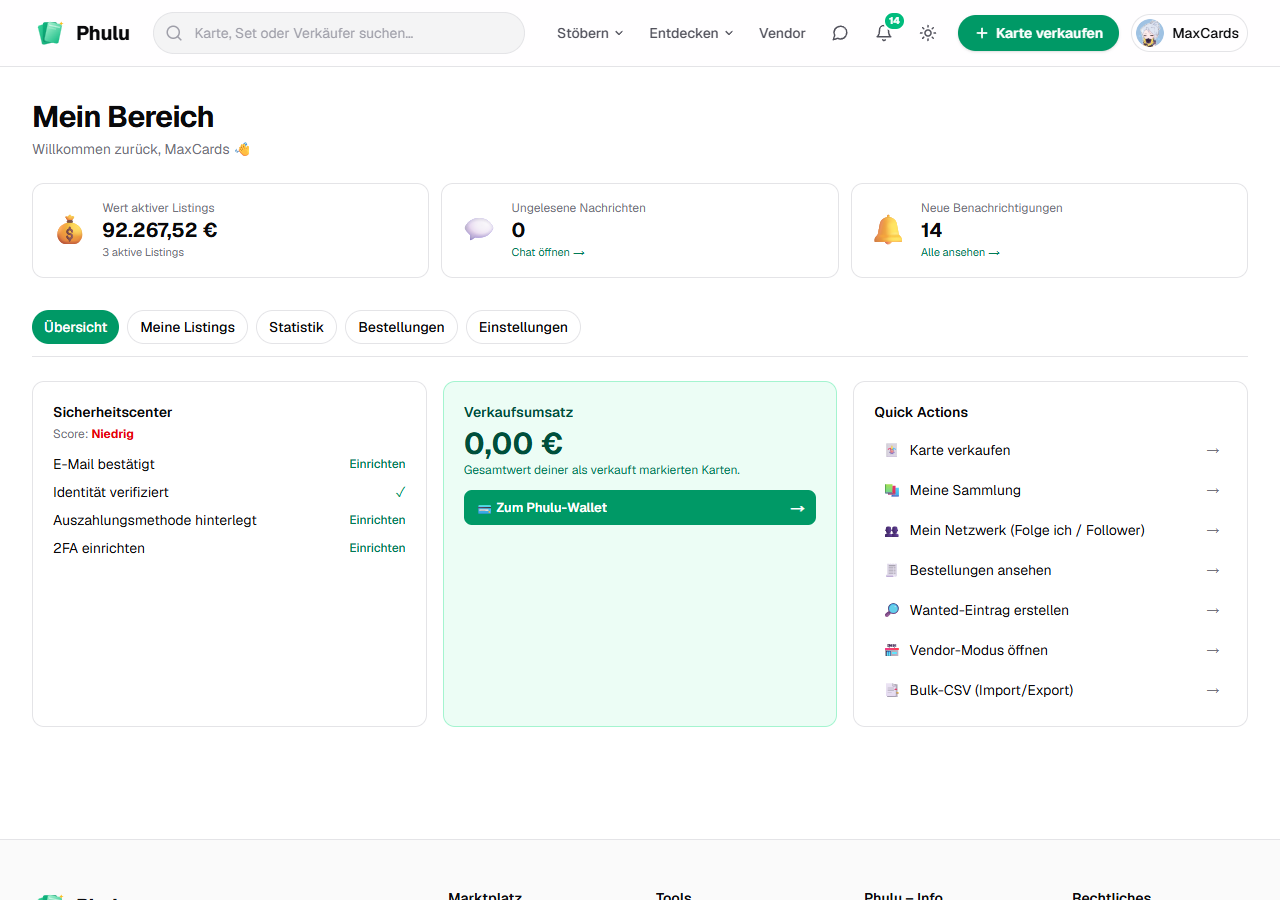The width and height of the screenshot is (1280, 900).
Task: Click the Phulu logo icon
Action: 50,33
